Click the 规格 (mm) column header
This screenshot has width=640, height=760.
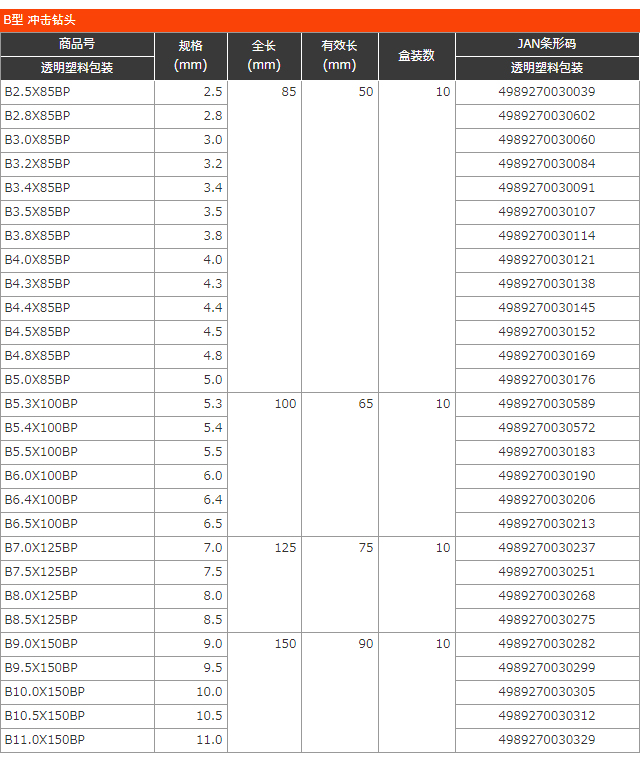tap(190, 56)
